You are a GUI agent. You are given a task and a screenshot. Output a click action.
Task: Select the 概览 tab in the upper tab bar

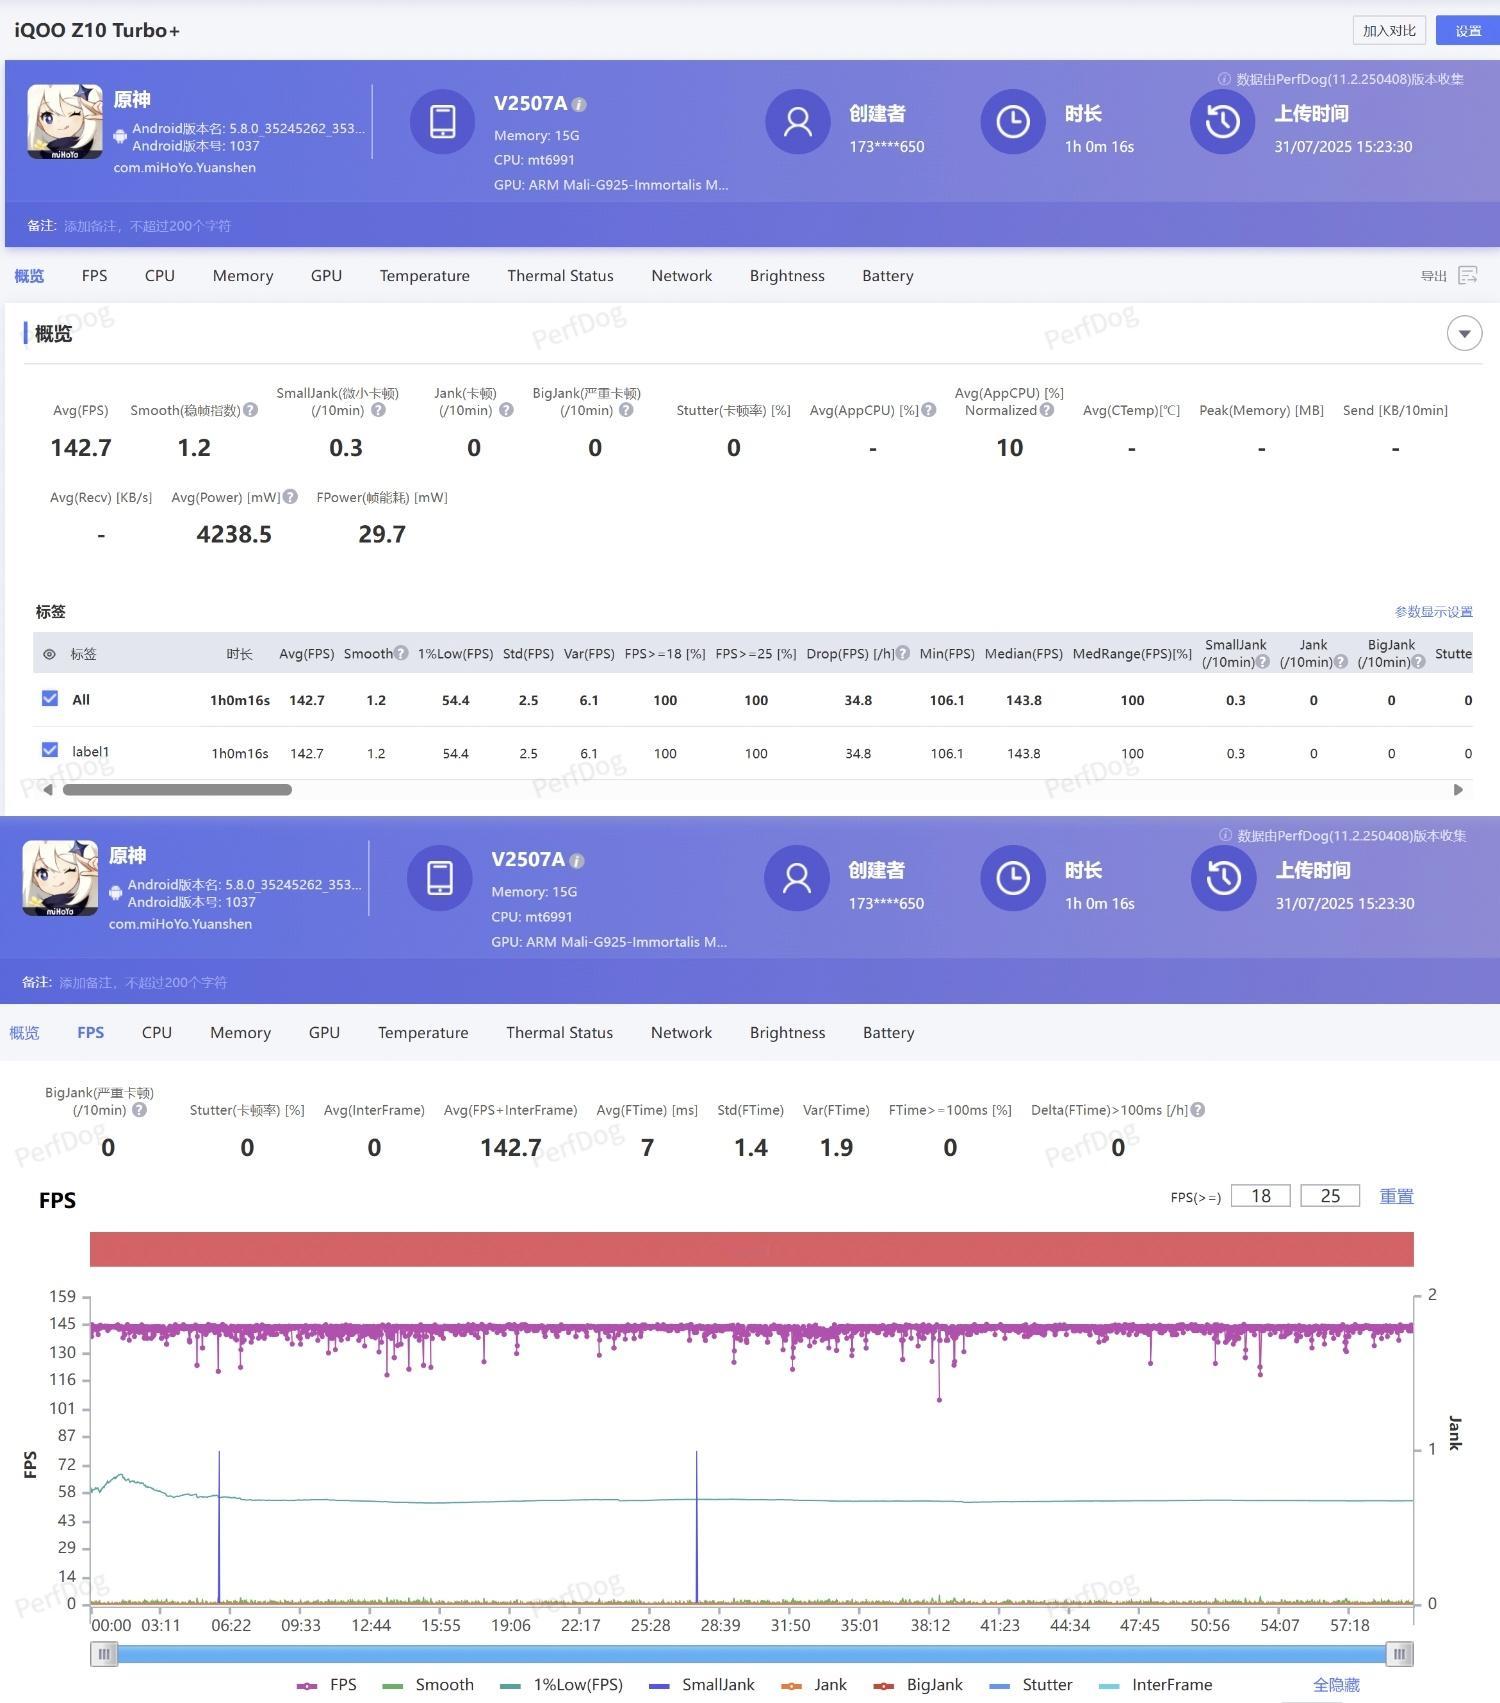(29, 276)
